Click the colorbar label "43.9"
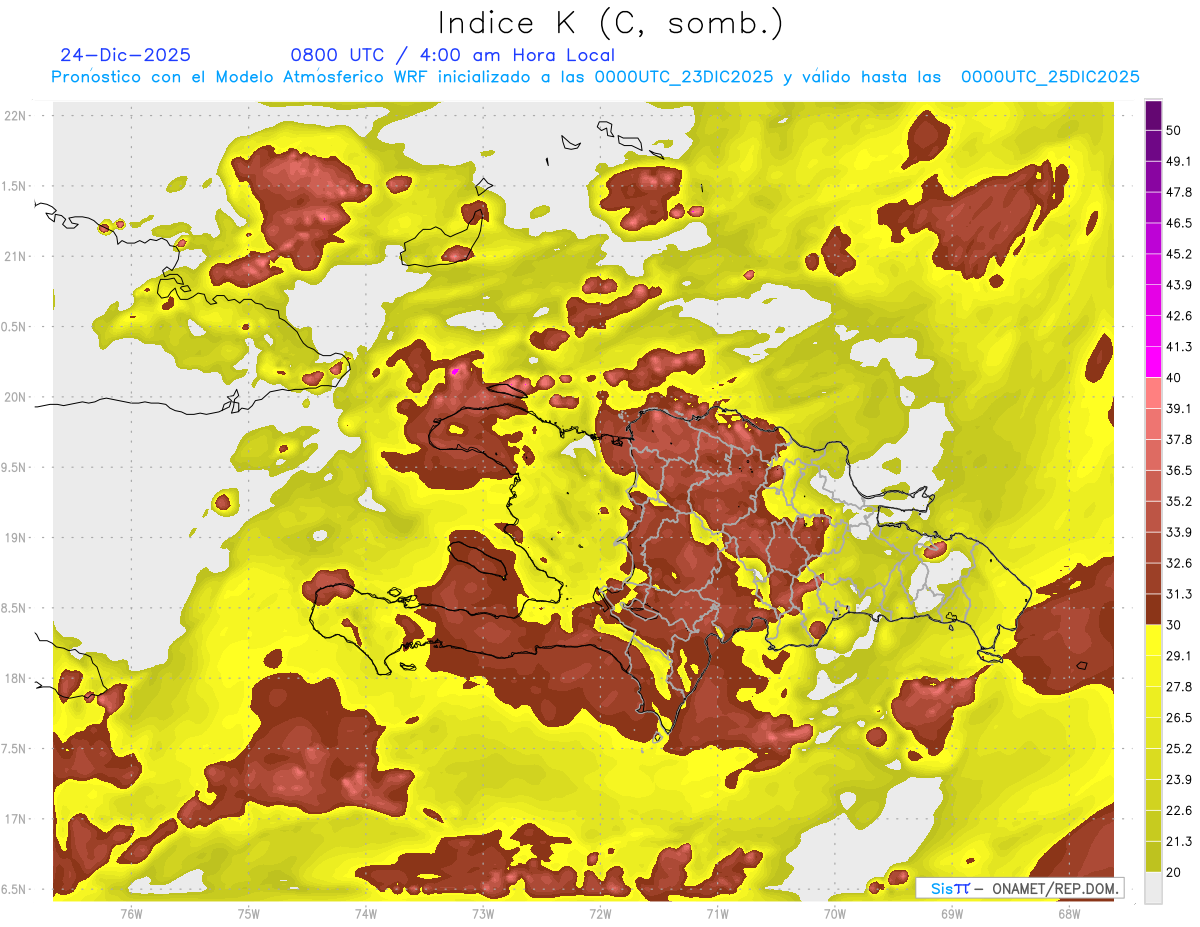This screenshot has width=1200, height=927. click(x=1178, y=286)
